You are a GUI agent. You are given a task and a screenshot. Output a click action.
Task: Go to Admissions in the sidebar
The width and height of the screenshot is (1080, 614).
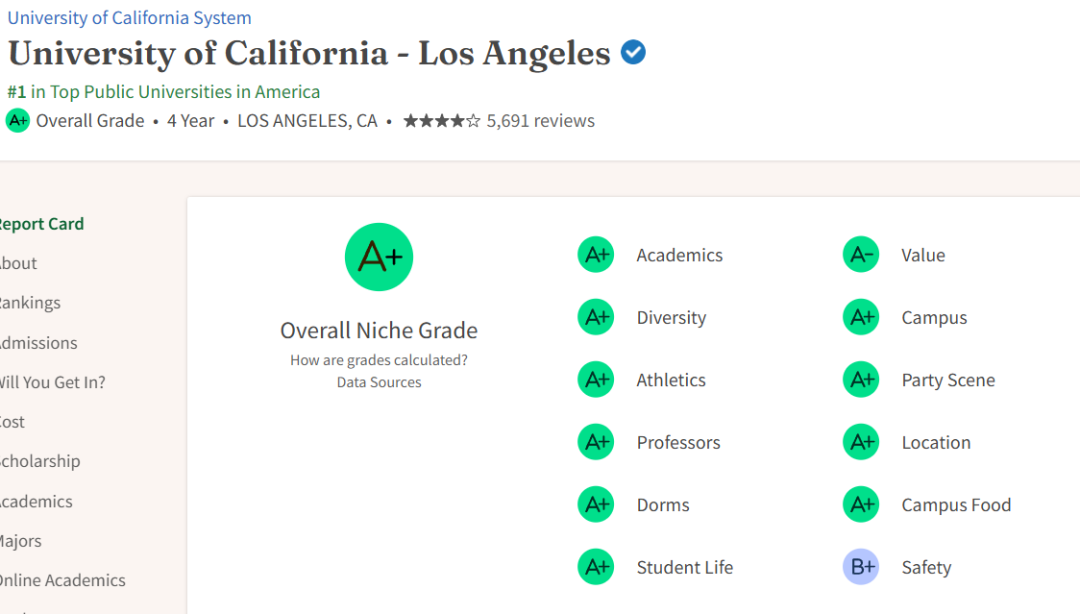(37, 342)
